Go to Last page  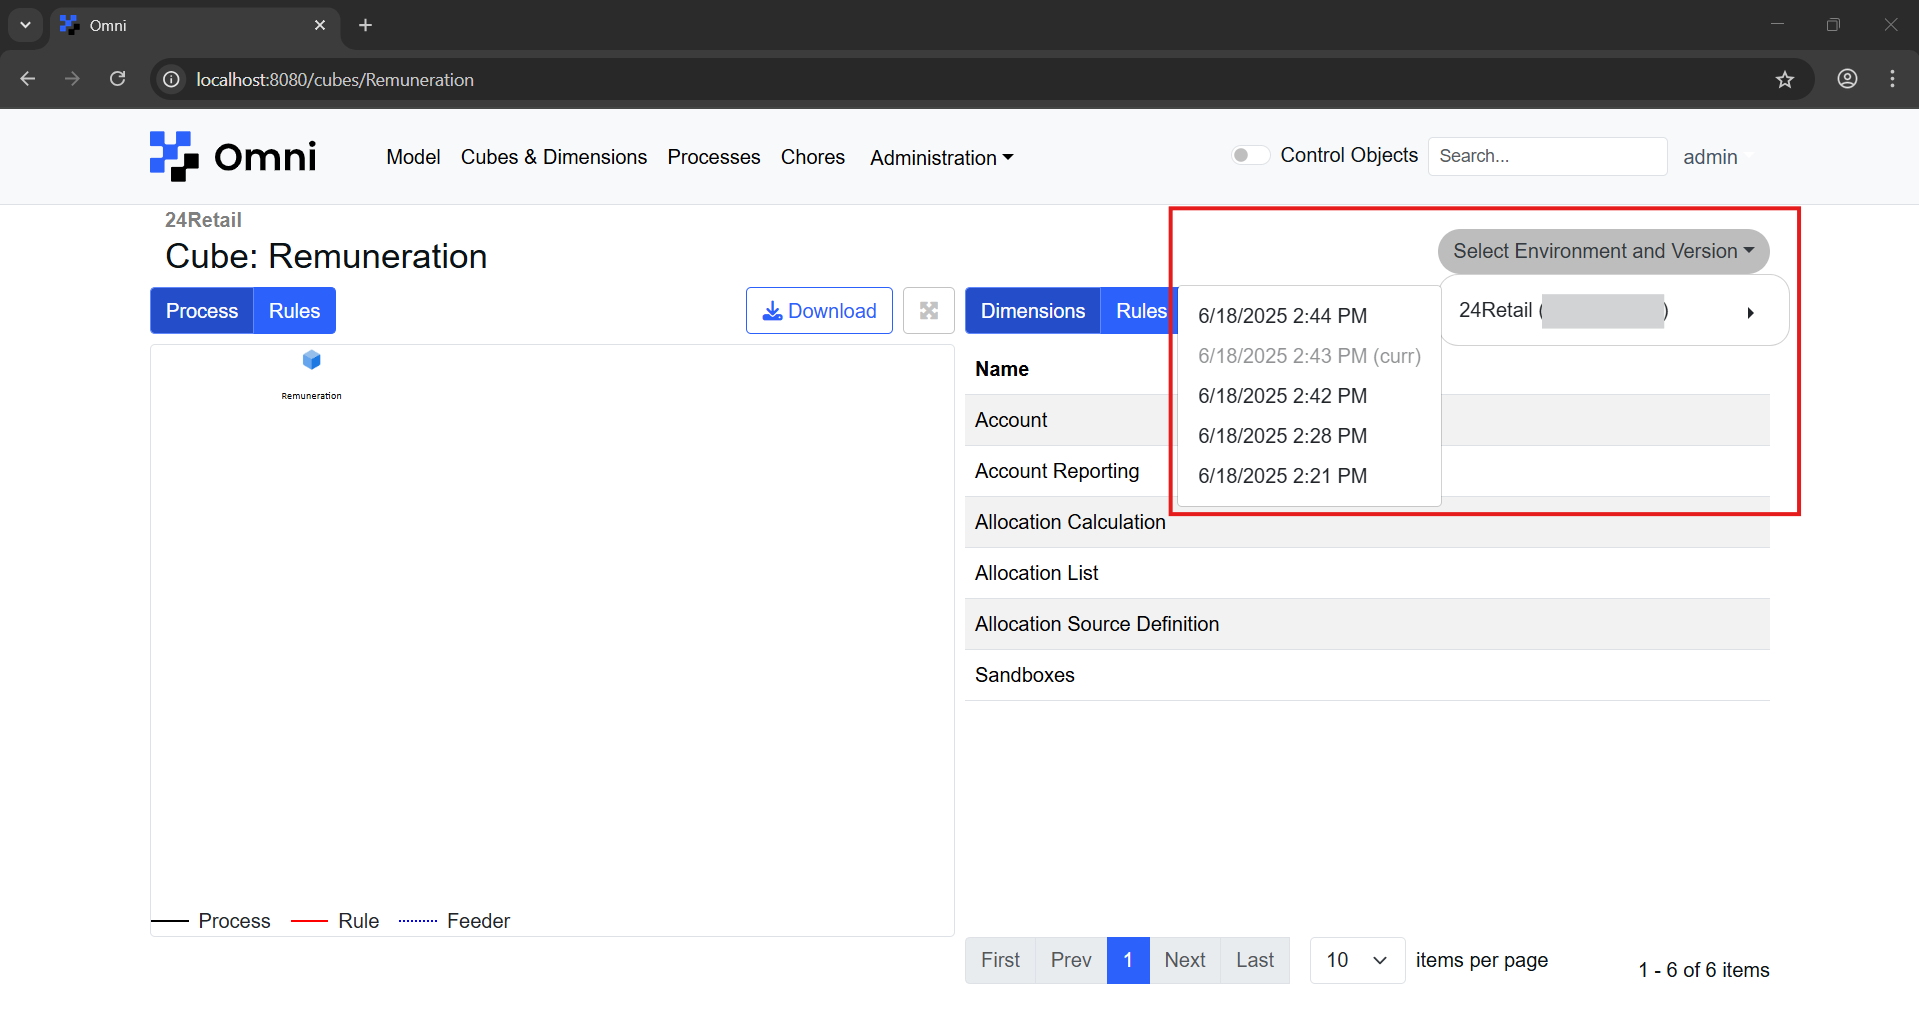1255,960
